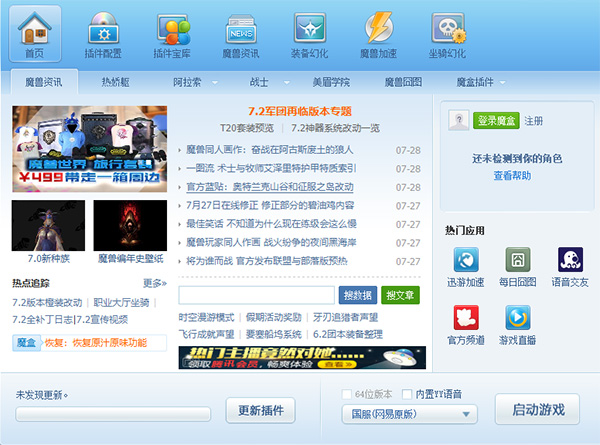Image resolution: width=600 pixels, height=445 pixels.
Task: Focus the search input field
Action: point(257,295)
